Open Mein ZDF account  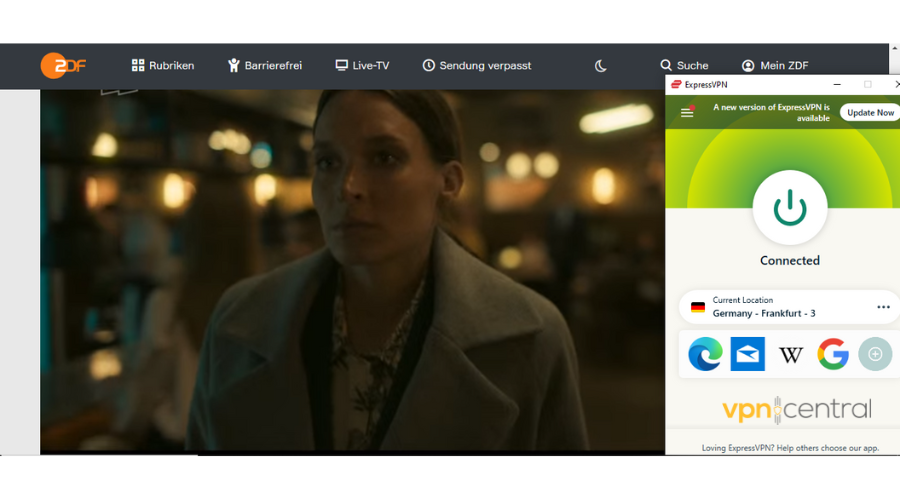click(x=775, y=66)
